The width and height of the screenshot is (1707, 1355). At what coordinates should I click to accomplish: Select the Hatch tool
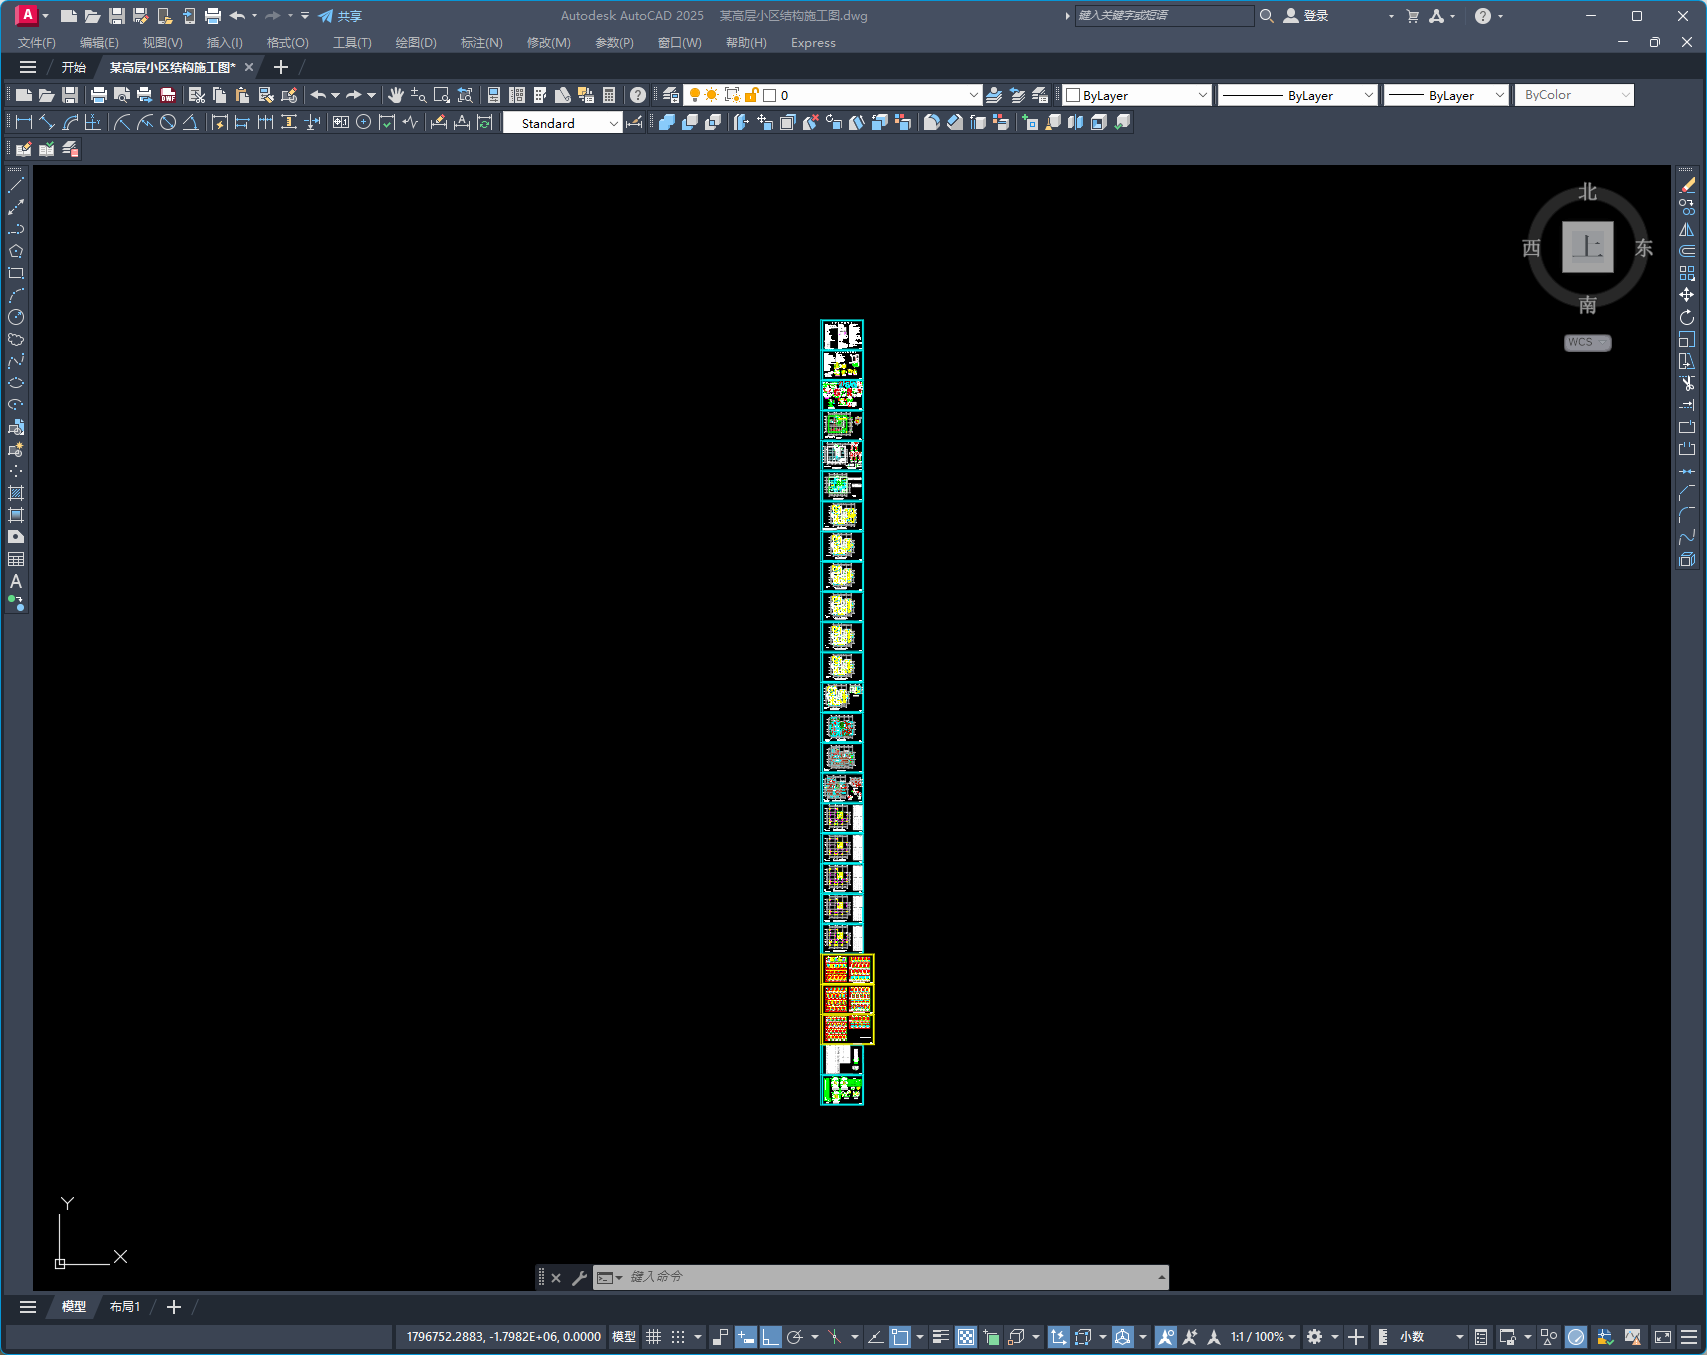(x=16, y=493)
